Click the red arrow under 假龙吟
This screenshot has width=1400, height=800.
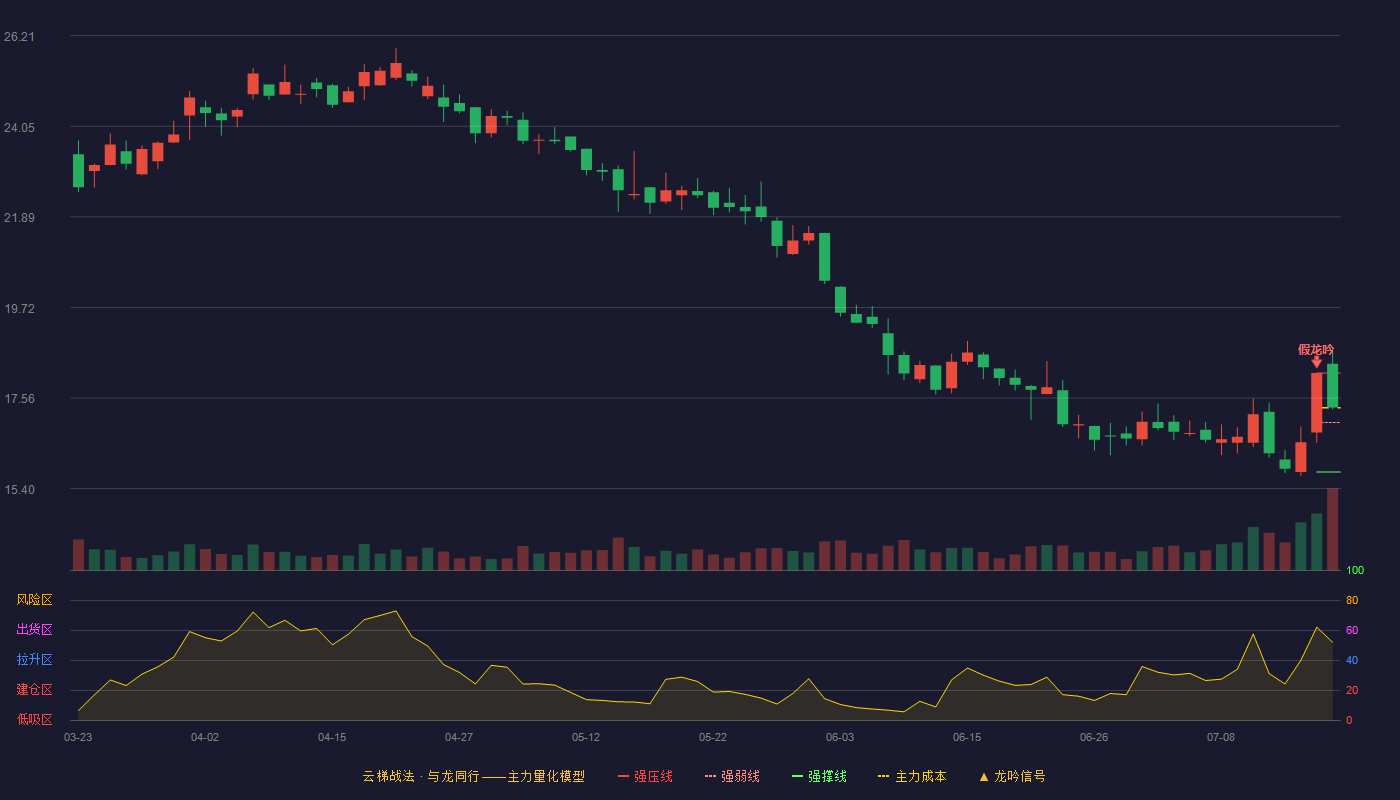1317,362
